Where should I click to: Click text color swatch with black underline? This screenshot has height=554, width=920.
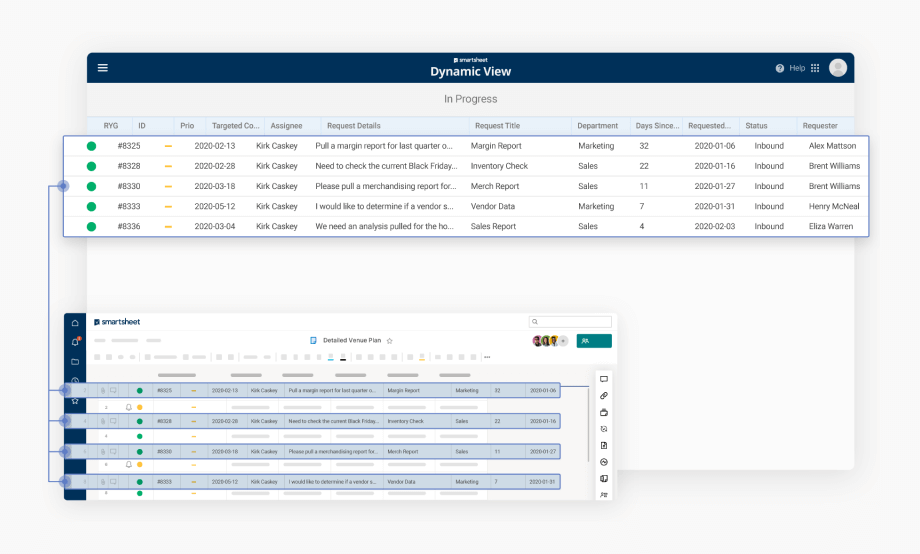343,357
